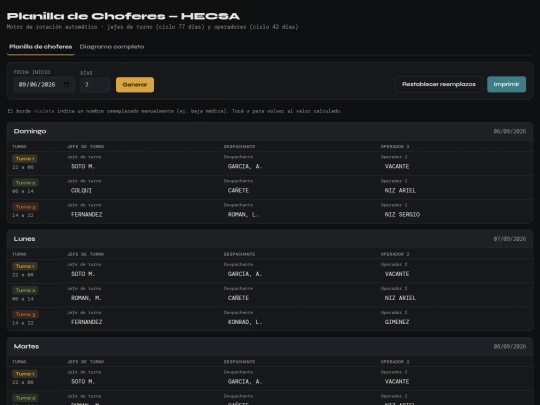
Task: Select NIZ SERGIO in Domingo Turno 3
Action: 402,215
